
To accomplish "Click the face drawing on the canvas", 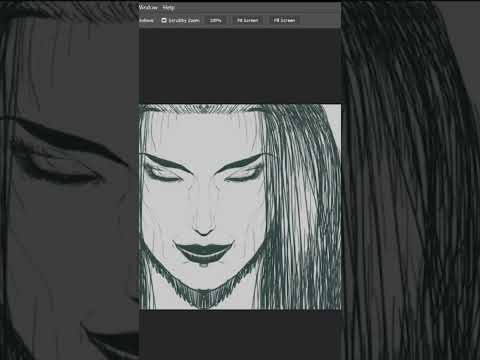I will 240,207.
